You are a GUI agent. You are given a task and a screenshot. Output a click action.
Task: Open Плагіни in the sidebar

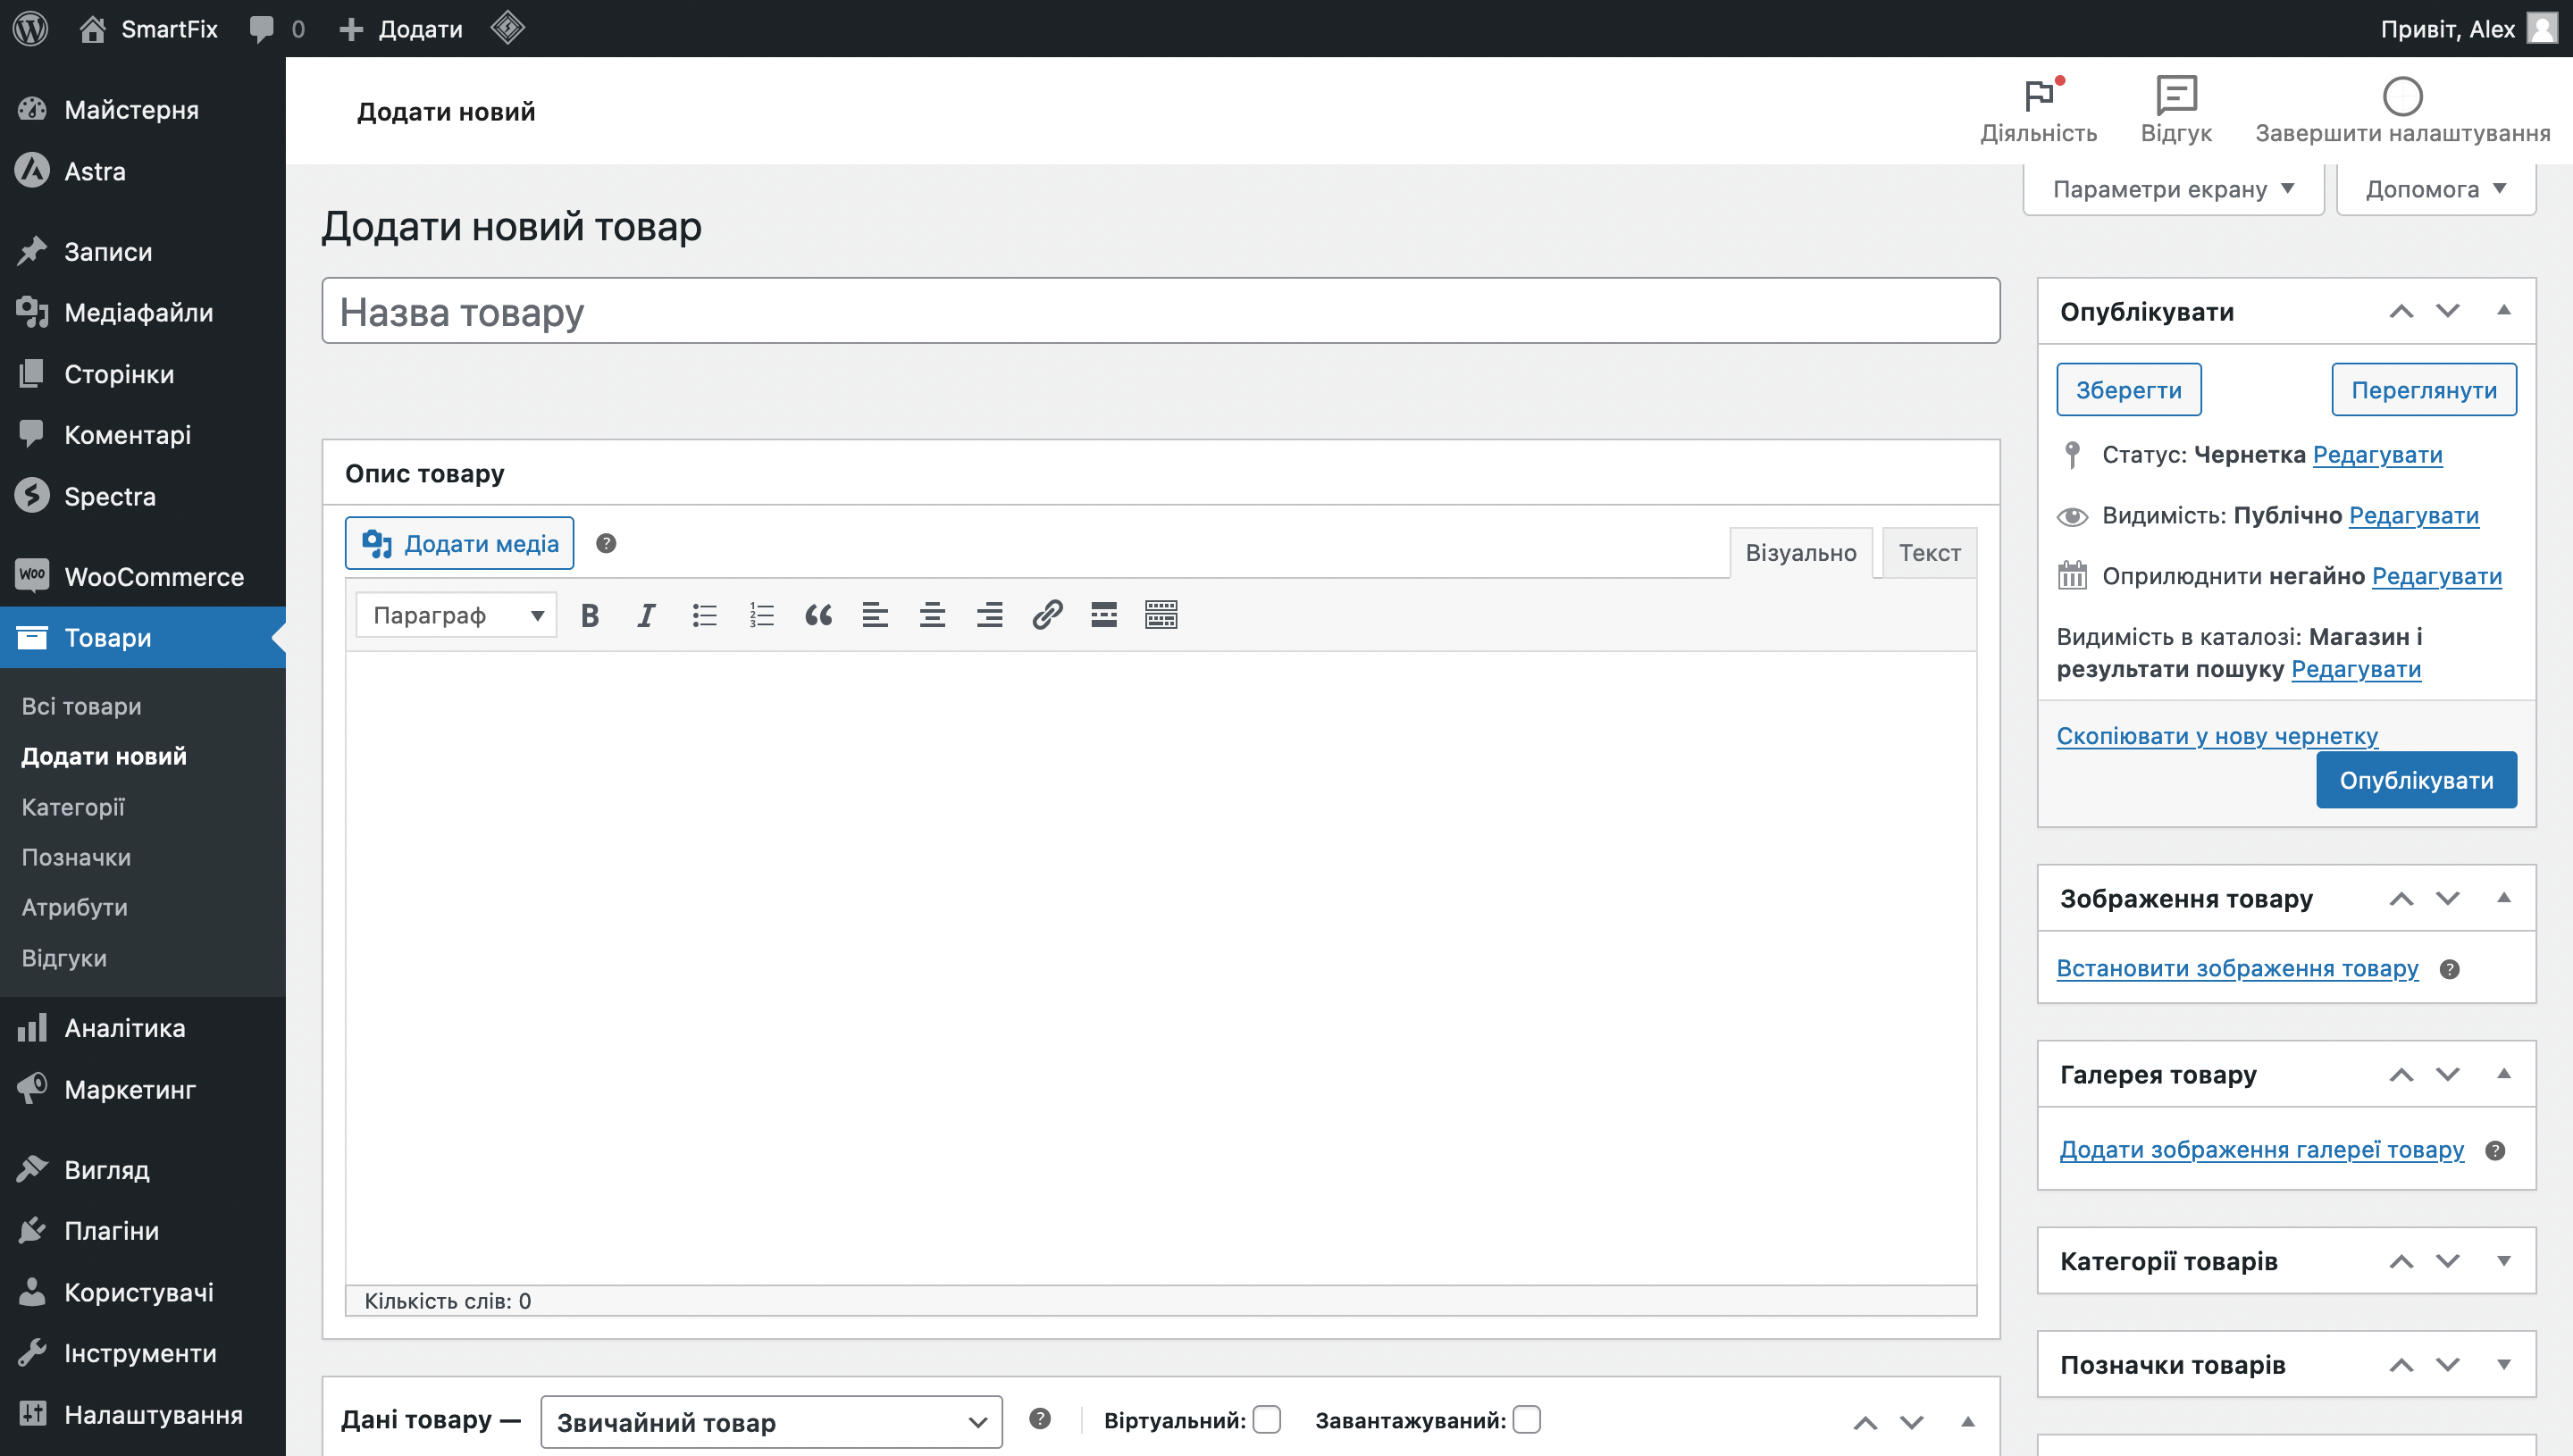[x=143, y=1231]
